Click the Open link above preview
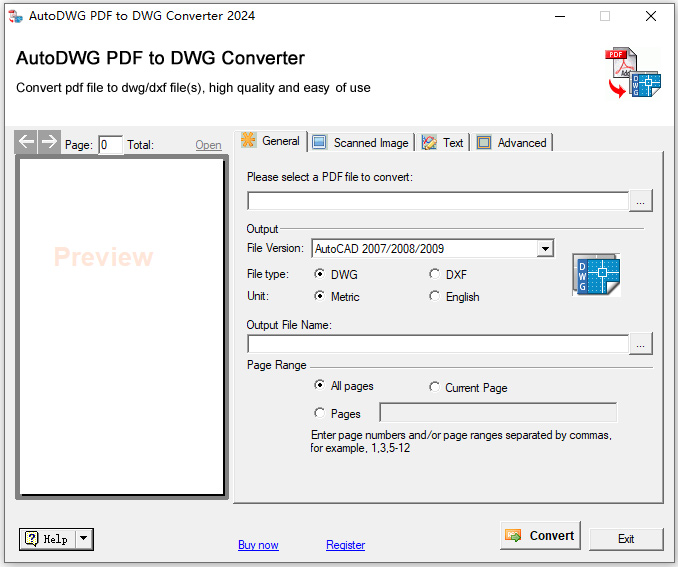Viewport: 678px width, 567px height. tap(208, 144)
